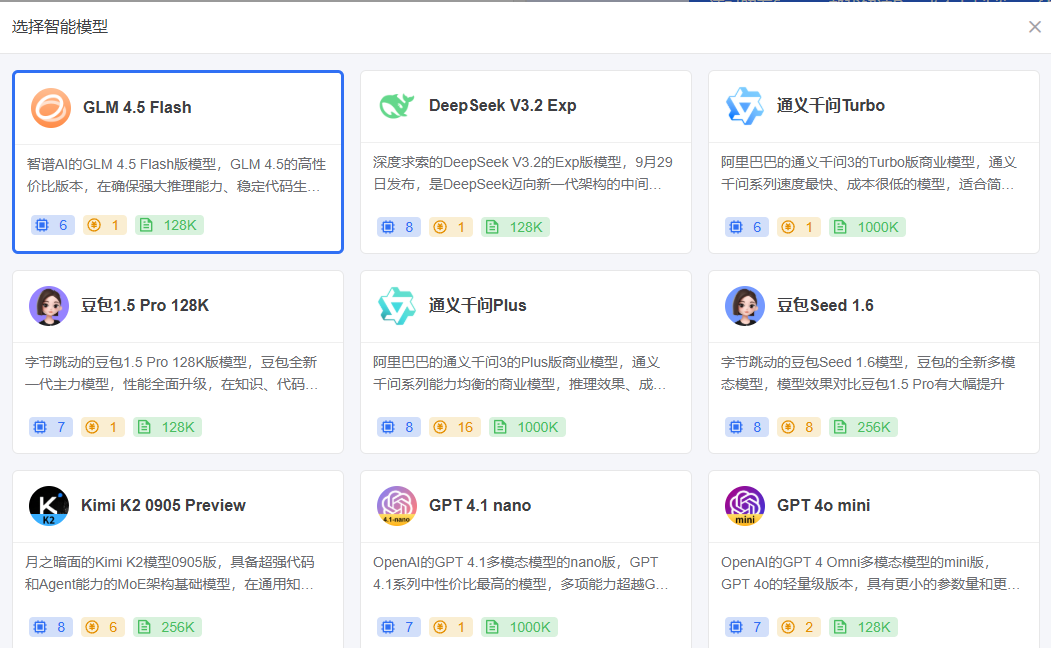
Task: Click the coin badge 16 on 通义千问Plus
Action: [455, 427]
